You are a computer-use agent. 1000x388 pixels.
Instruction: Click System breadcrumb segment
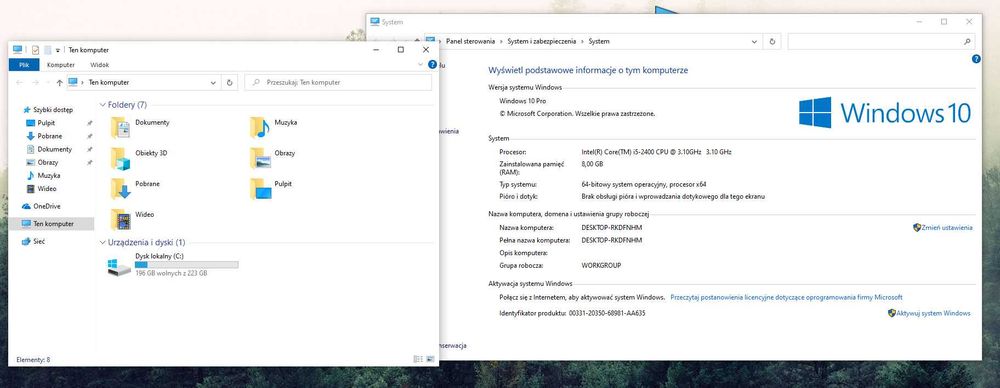coord(599,41)
